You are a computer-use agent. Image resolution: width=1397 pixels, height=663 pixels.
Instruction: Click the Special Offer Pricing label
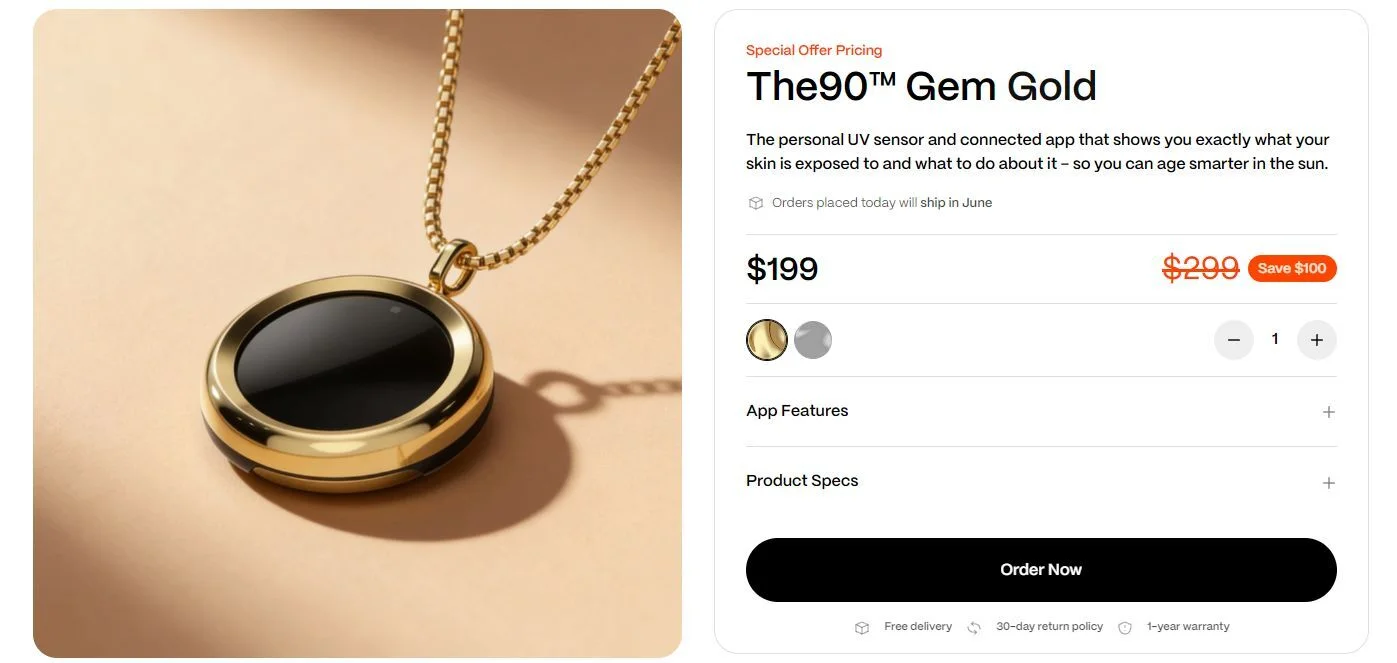814,50
